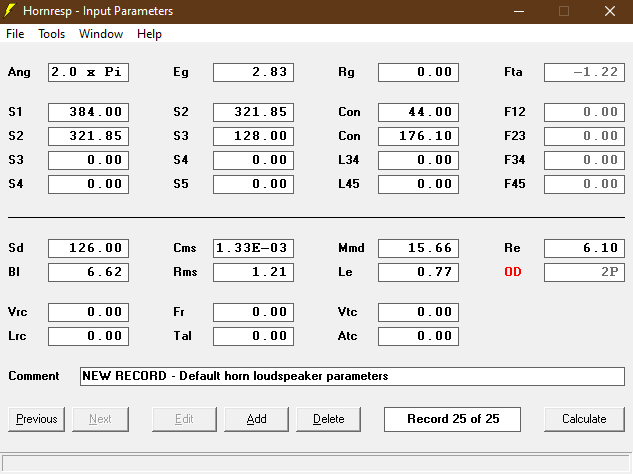Click the Vtc input field
Image resolution: width=633 pixels, height=474 pixels.
(x=419, y=312)
